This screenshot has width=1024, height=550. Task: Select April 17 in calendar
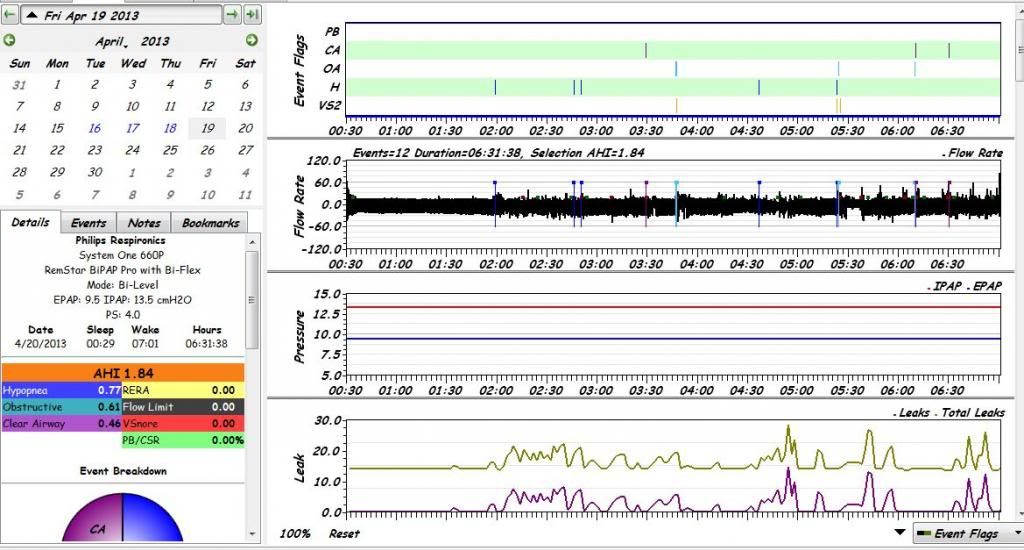133,128
